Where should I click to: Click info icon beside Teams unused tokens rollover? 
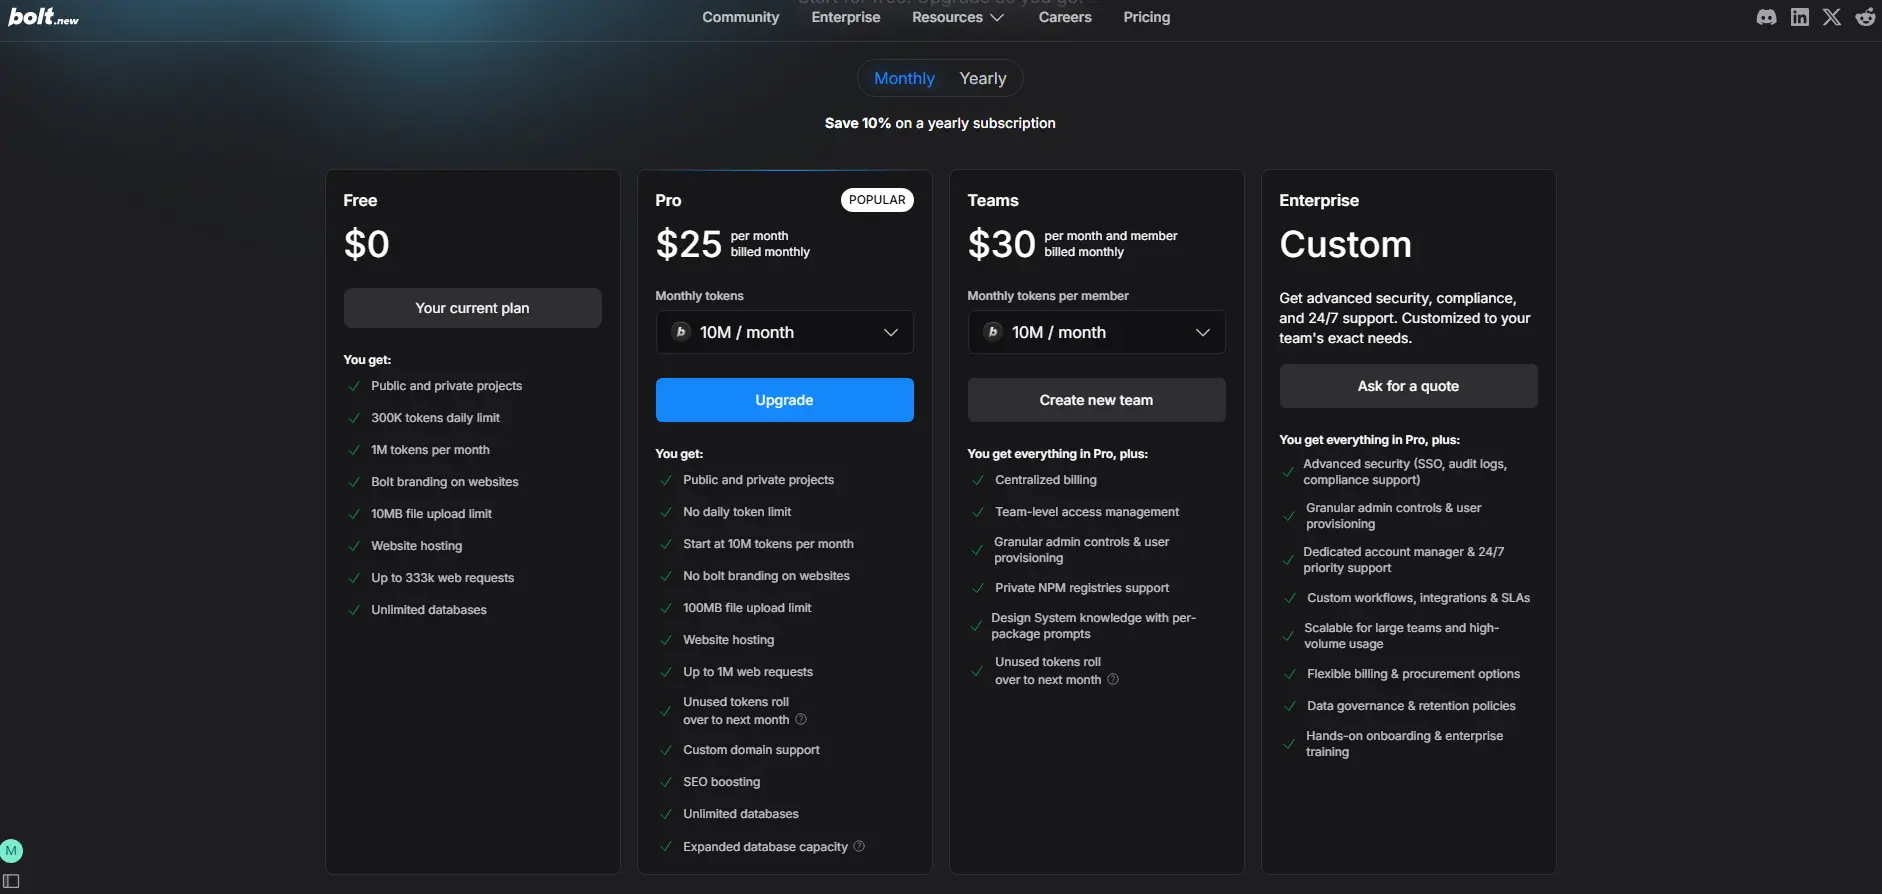coord(1113,679)
